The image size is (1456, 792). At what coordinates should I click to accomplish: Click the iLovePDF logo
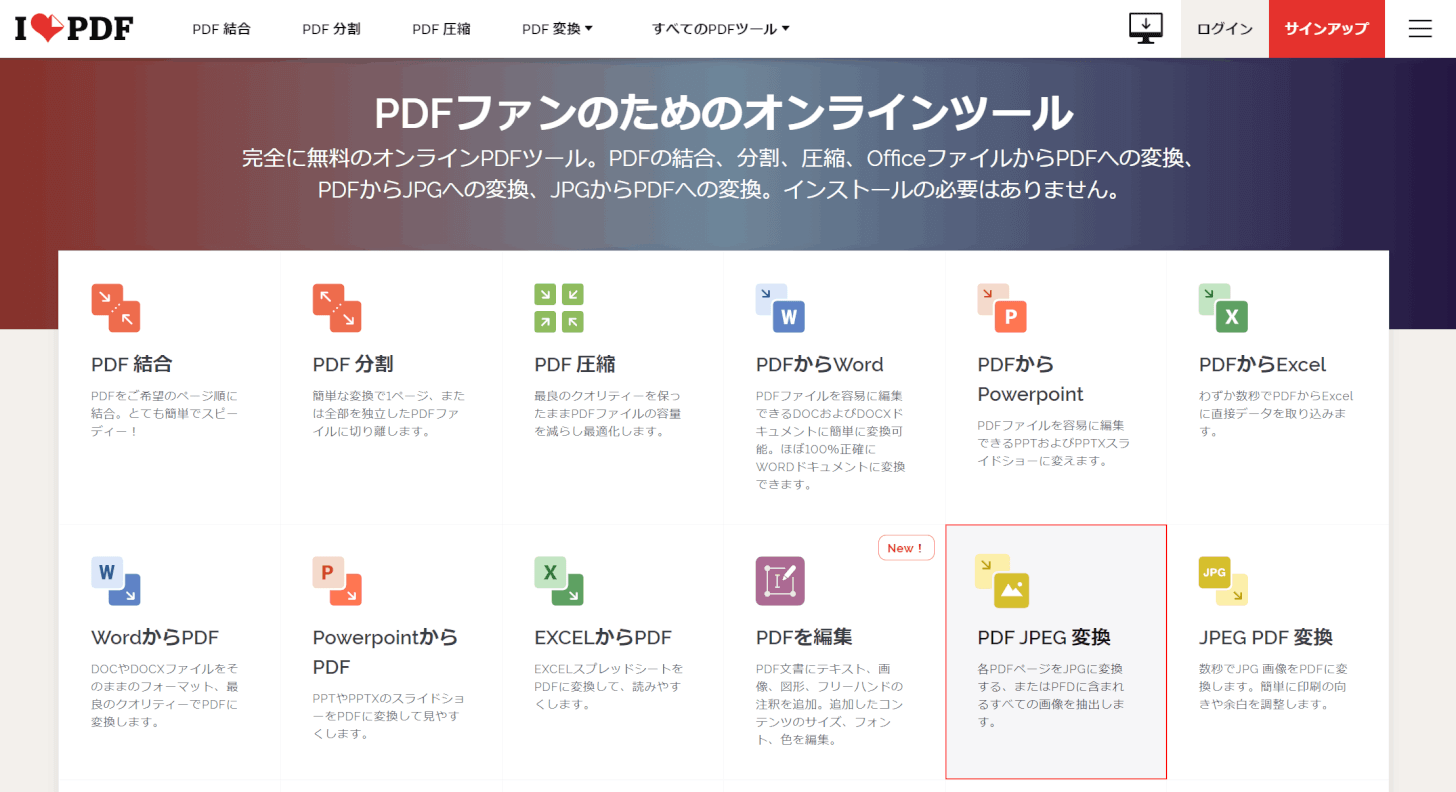tap(74, 29)
